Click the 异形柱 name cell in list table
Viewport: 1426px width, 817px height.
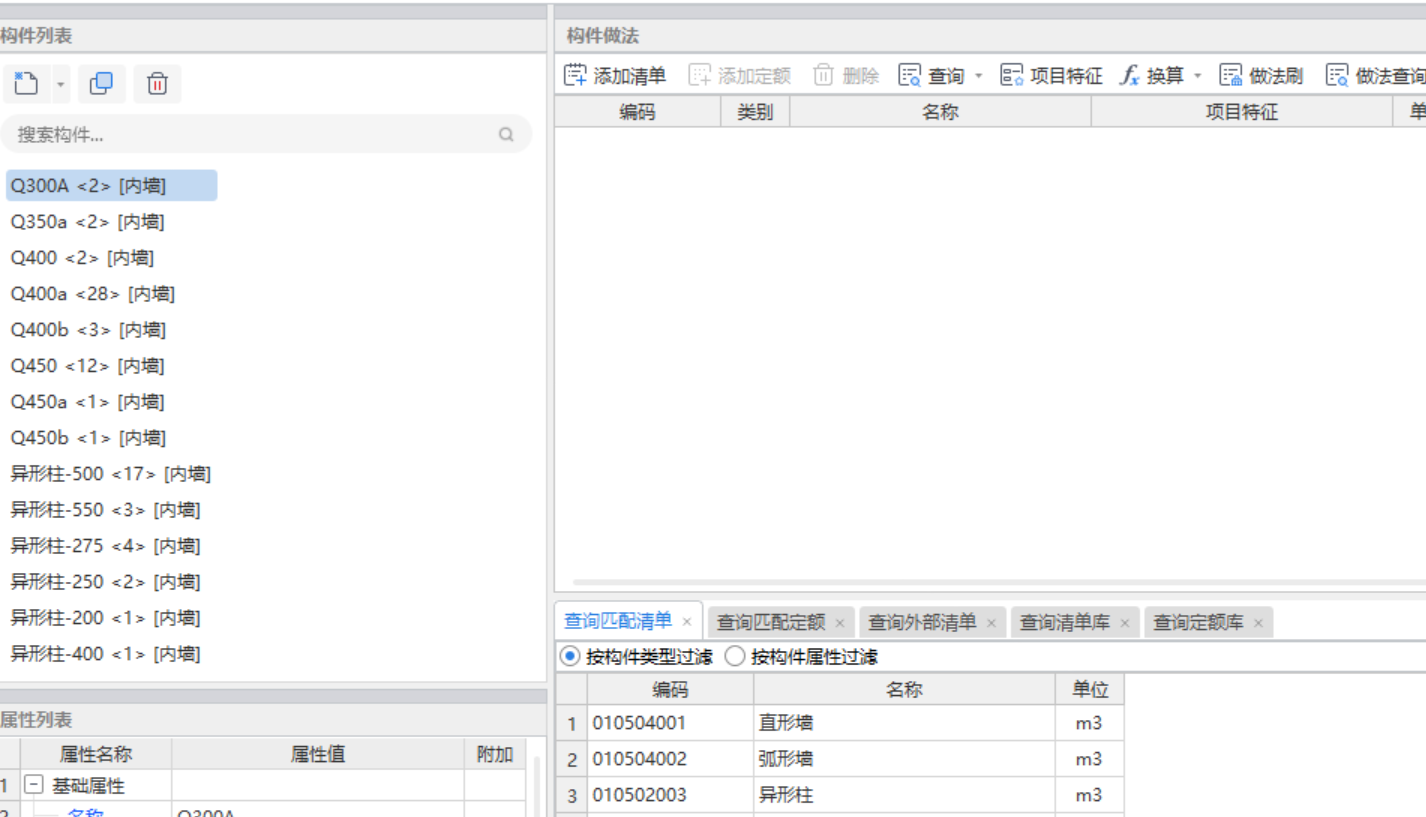(904, 795)
